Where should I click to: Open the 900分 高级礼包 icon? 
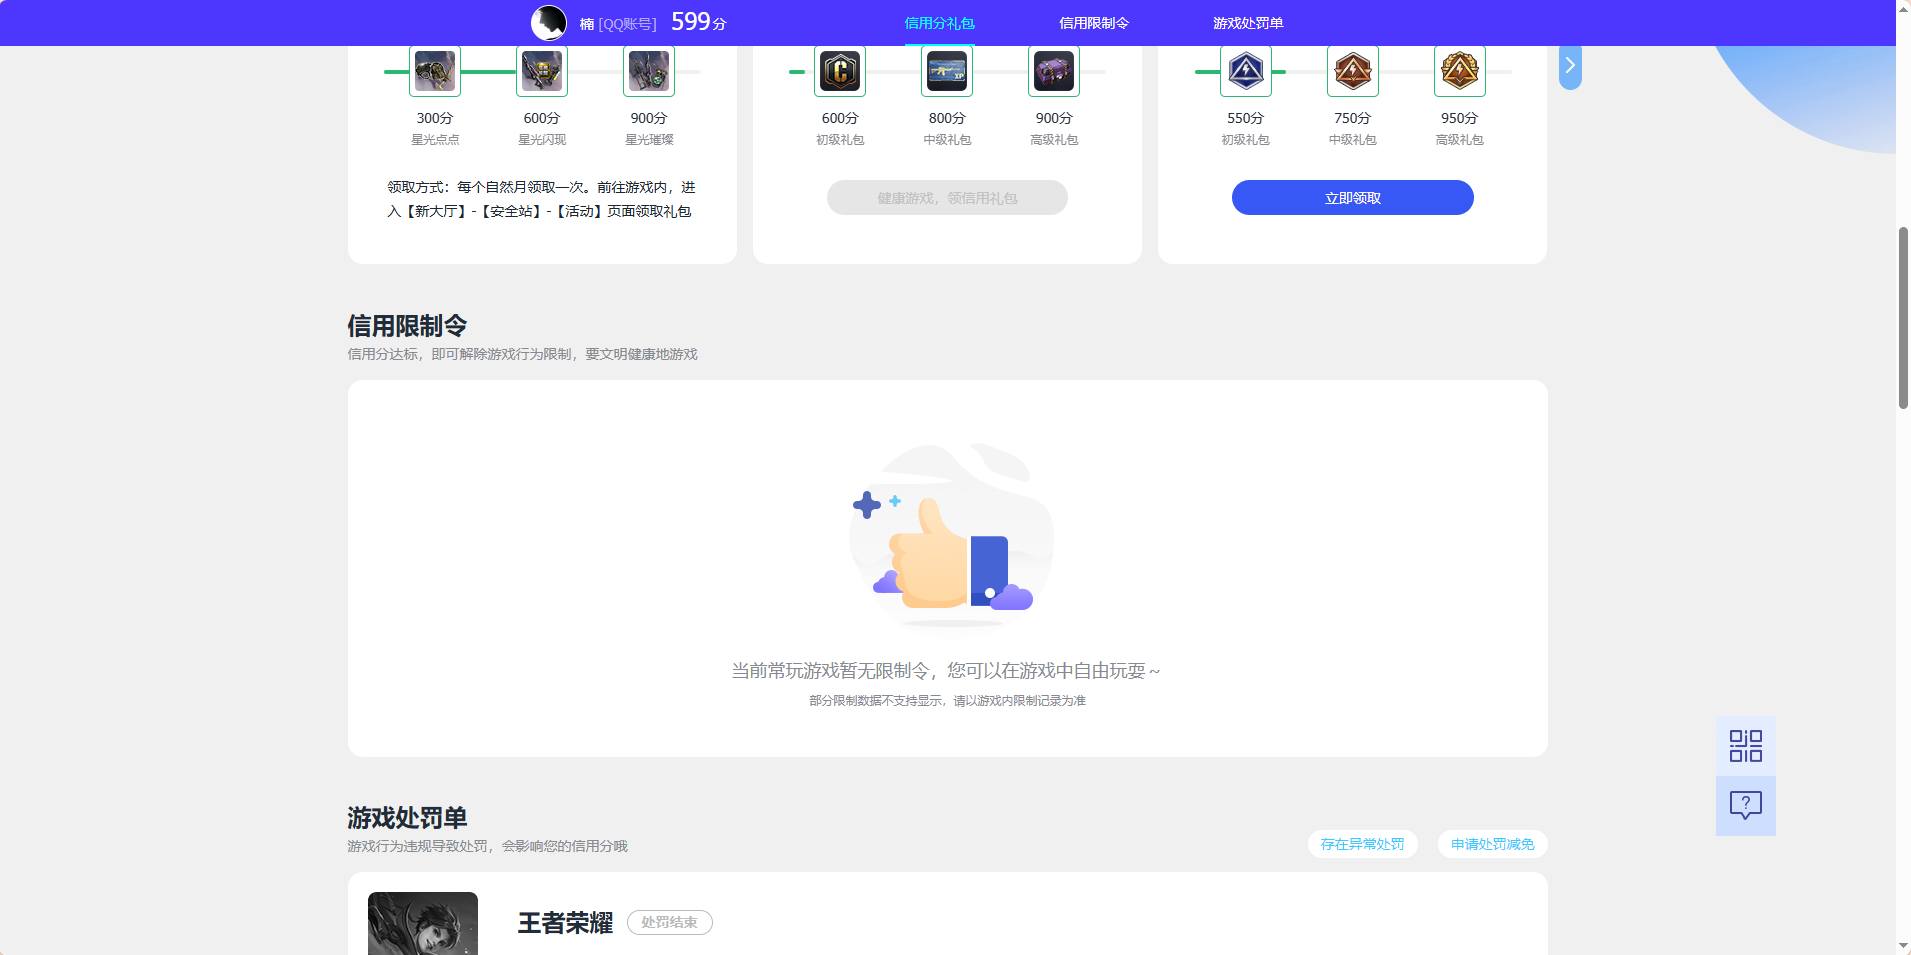click(1054, 70)
